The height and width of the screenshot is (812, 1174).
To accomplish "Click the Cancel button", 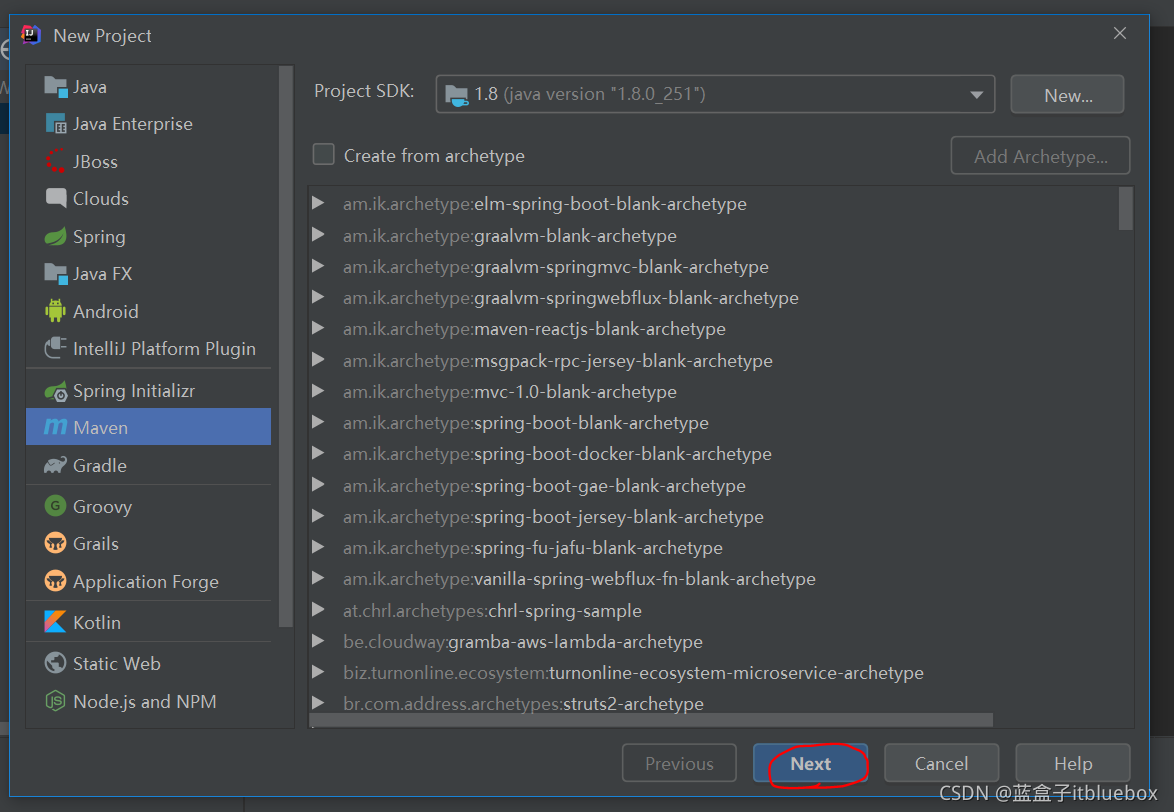I will (x=941, y=763).
